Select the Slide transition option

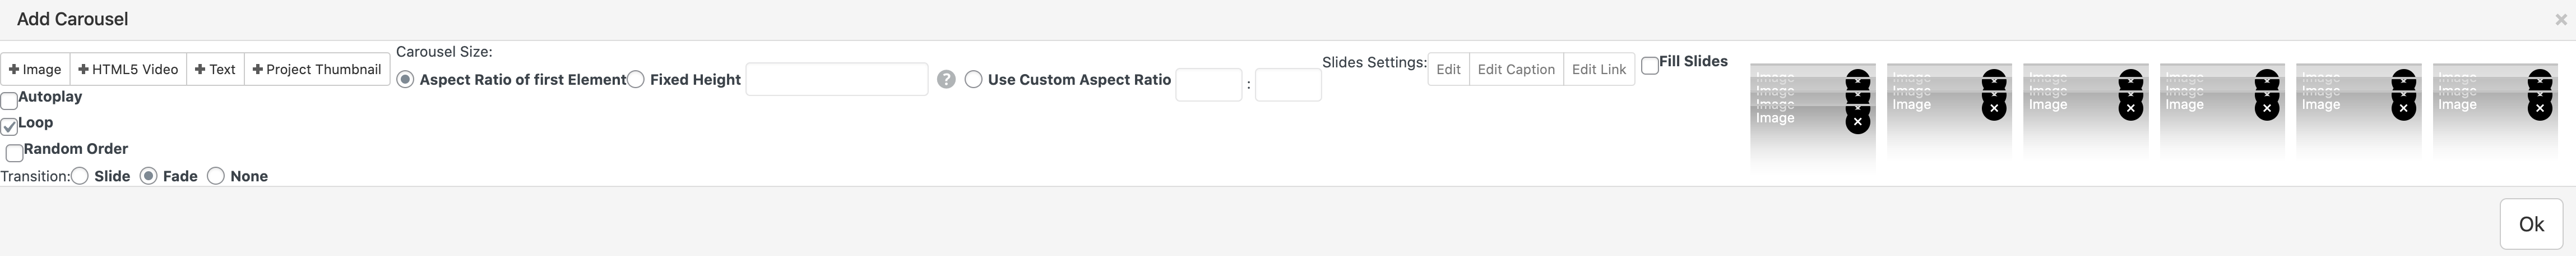pos(80,176)
